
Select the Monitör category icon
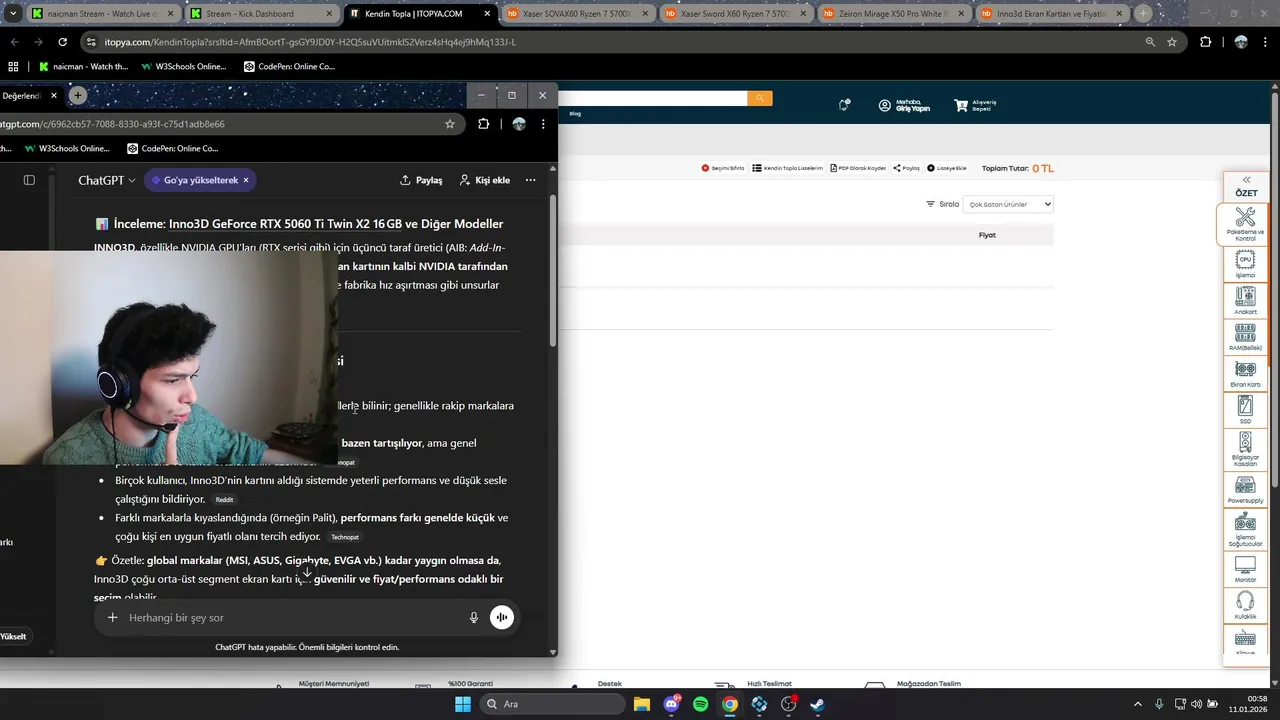coord(1245,569)
